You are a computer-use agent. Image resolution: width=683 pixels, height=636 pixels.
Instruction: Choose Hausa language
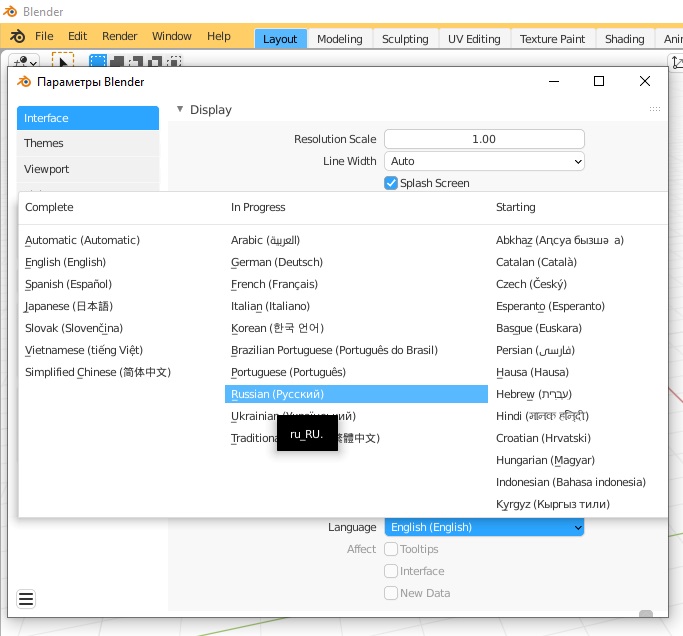[x=532, y=372]
